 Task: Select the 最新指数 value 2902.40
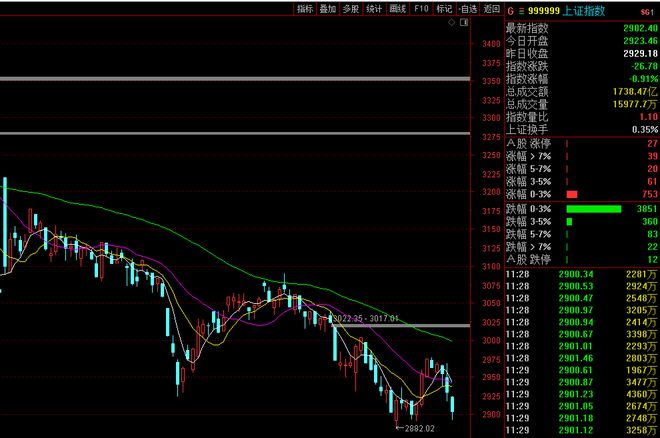pos(640,28)
